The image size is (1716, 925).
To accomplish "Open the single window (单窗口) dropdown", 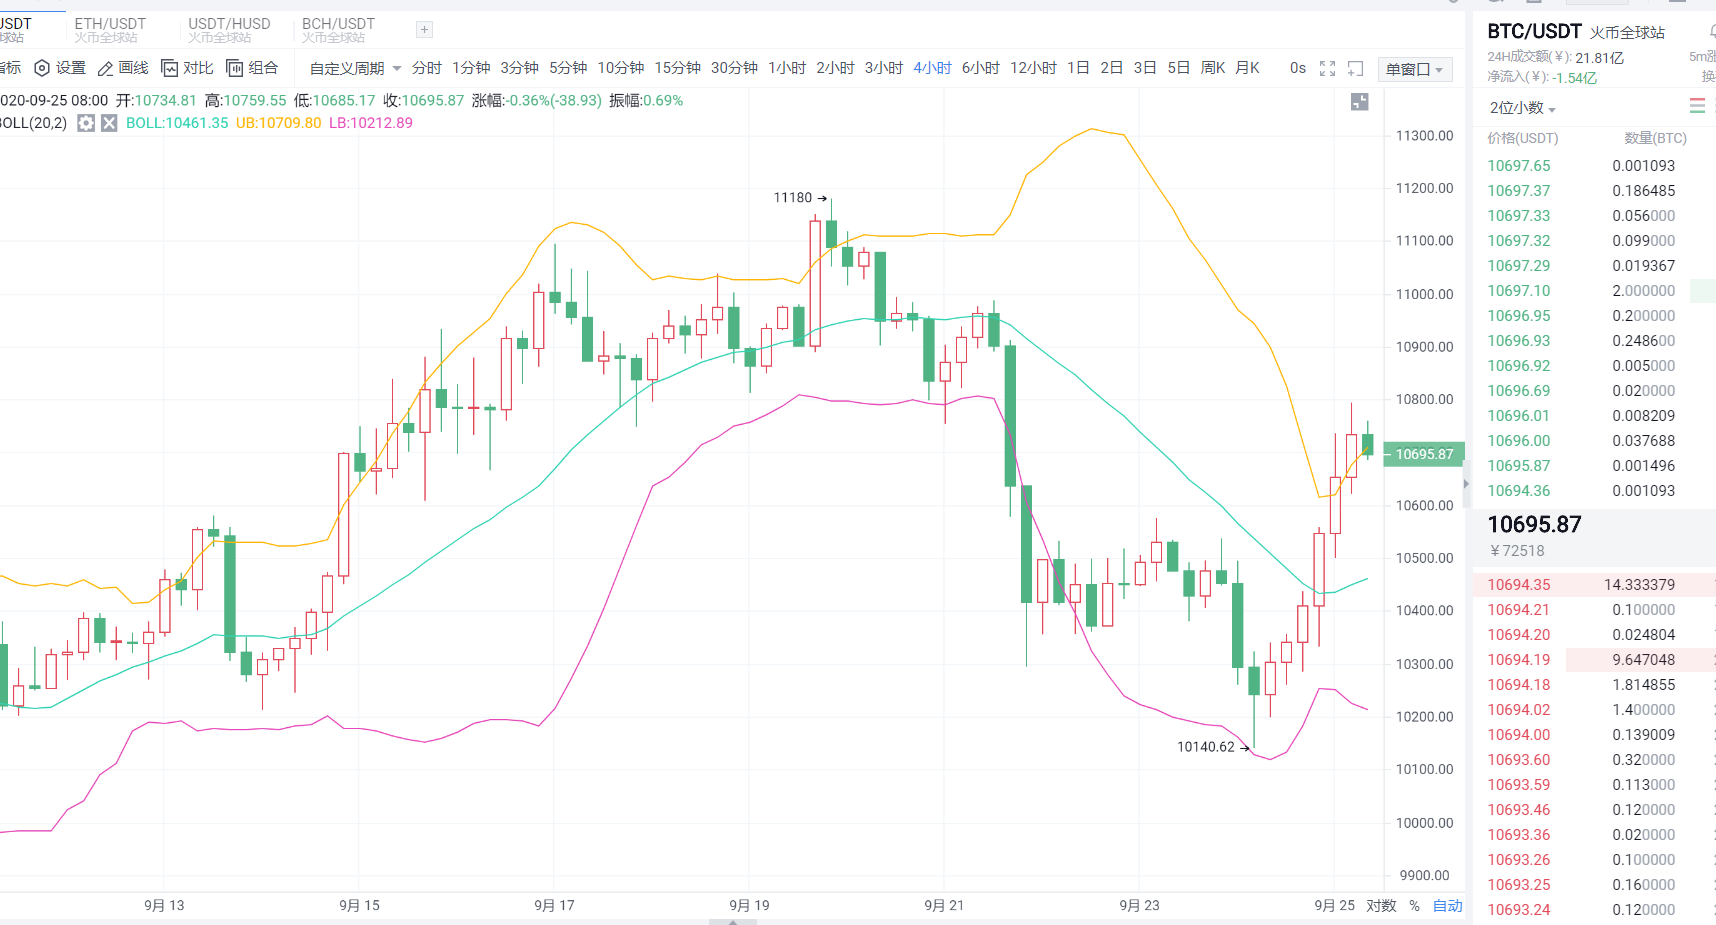I will [x=1415, y=69].
